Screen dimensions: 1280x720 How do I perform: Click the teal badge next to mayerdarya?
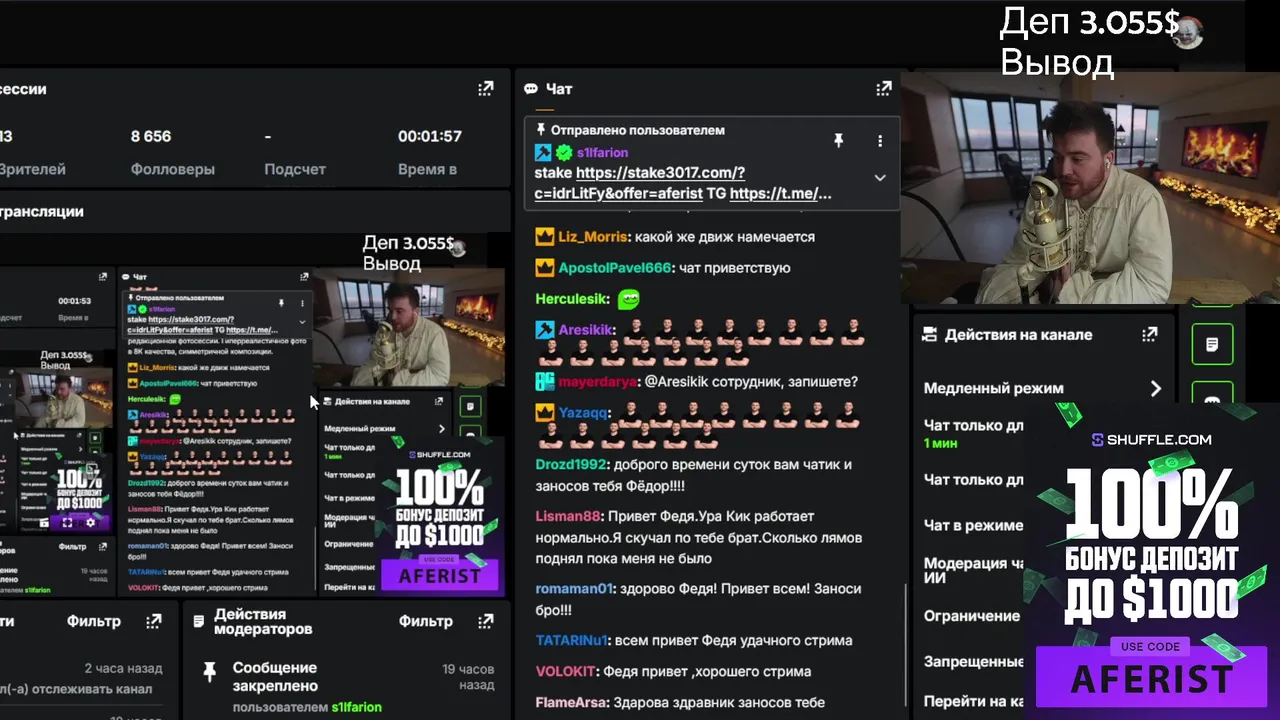tap(544, 381)
